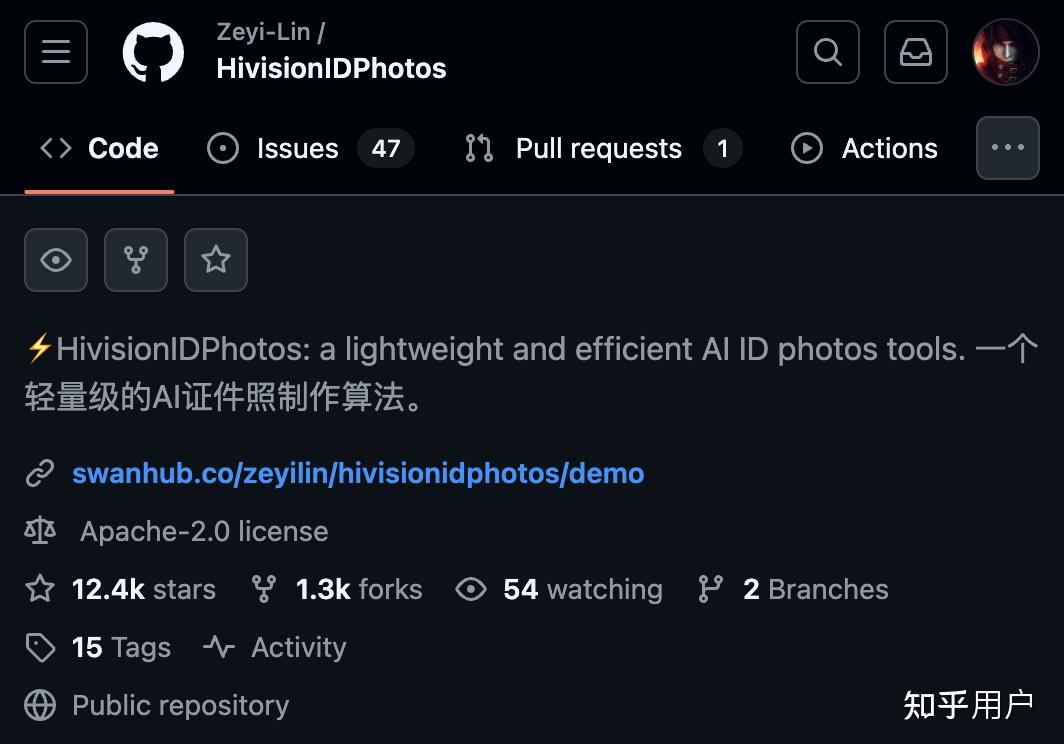Open the swanhub.co demo link
The image size is (1064, 744).
click(x=358, y=473)
